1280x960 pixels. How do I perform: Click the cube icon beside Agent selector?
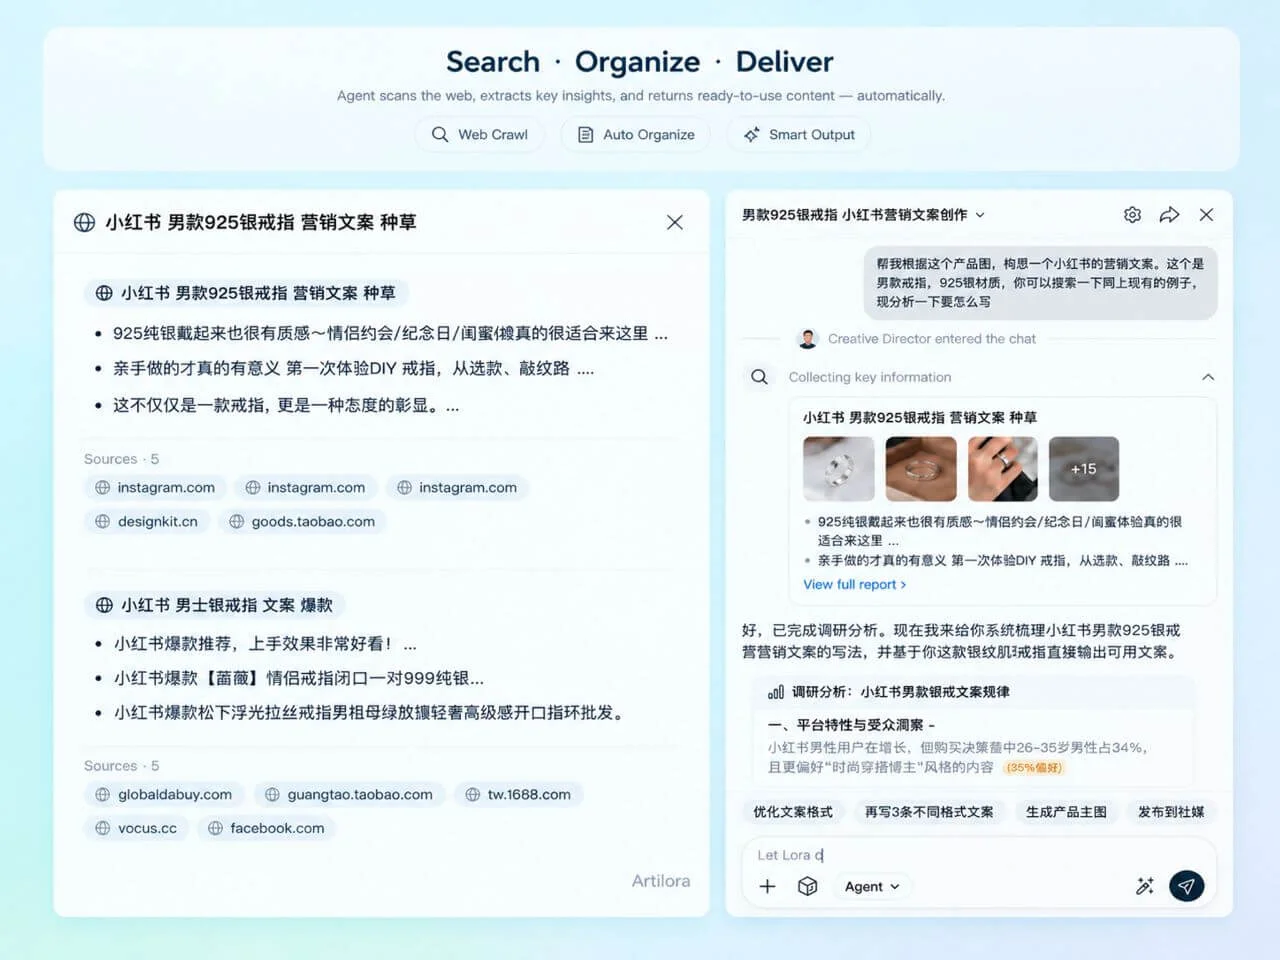click(808, 886)
